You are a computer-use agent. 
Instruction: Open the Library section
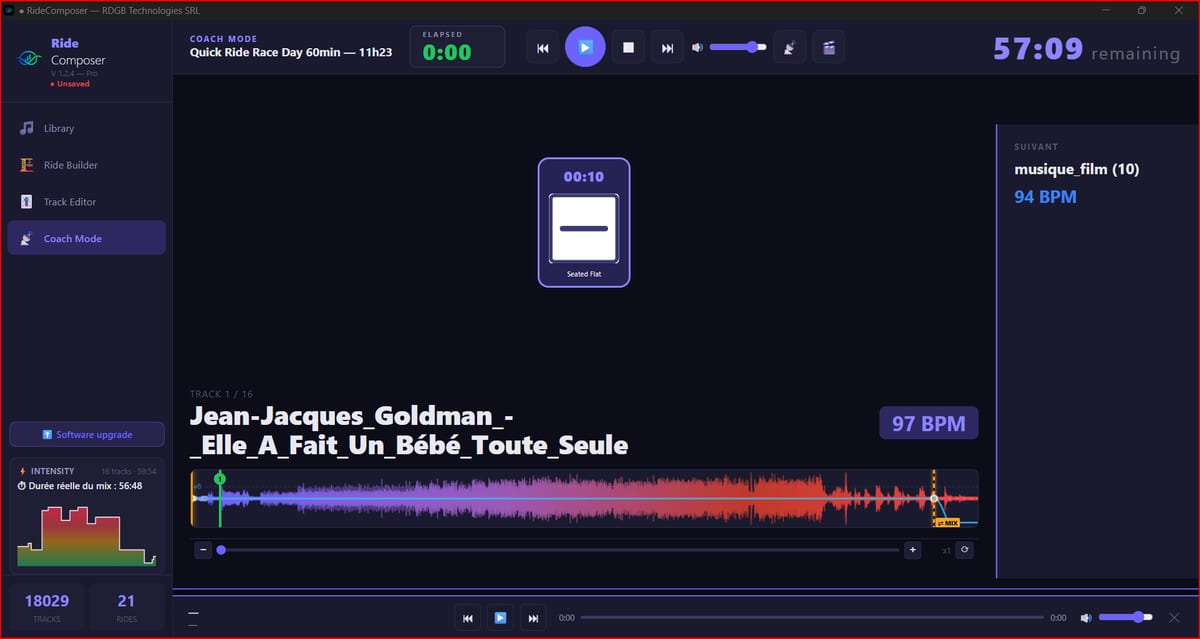86,128
